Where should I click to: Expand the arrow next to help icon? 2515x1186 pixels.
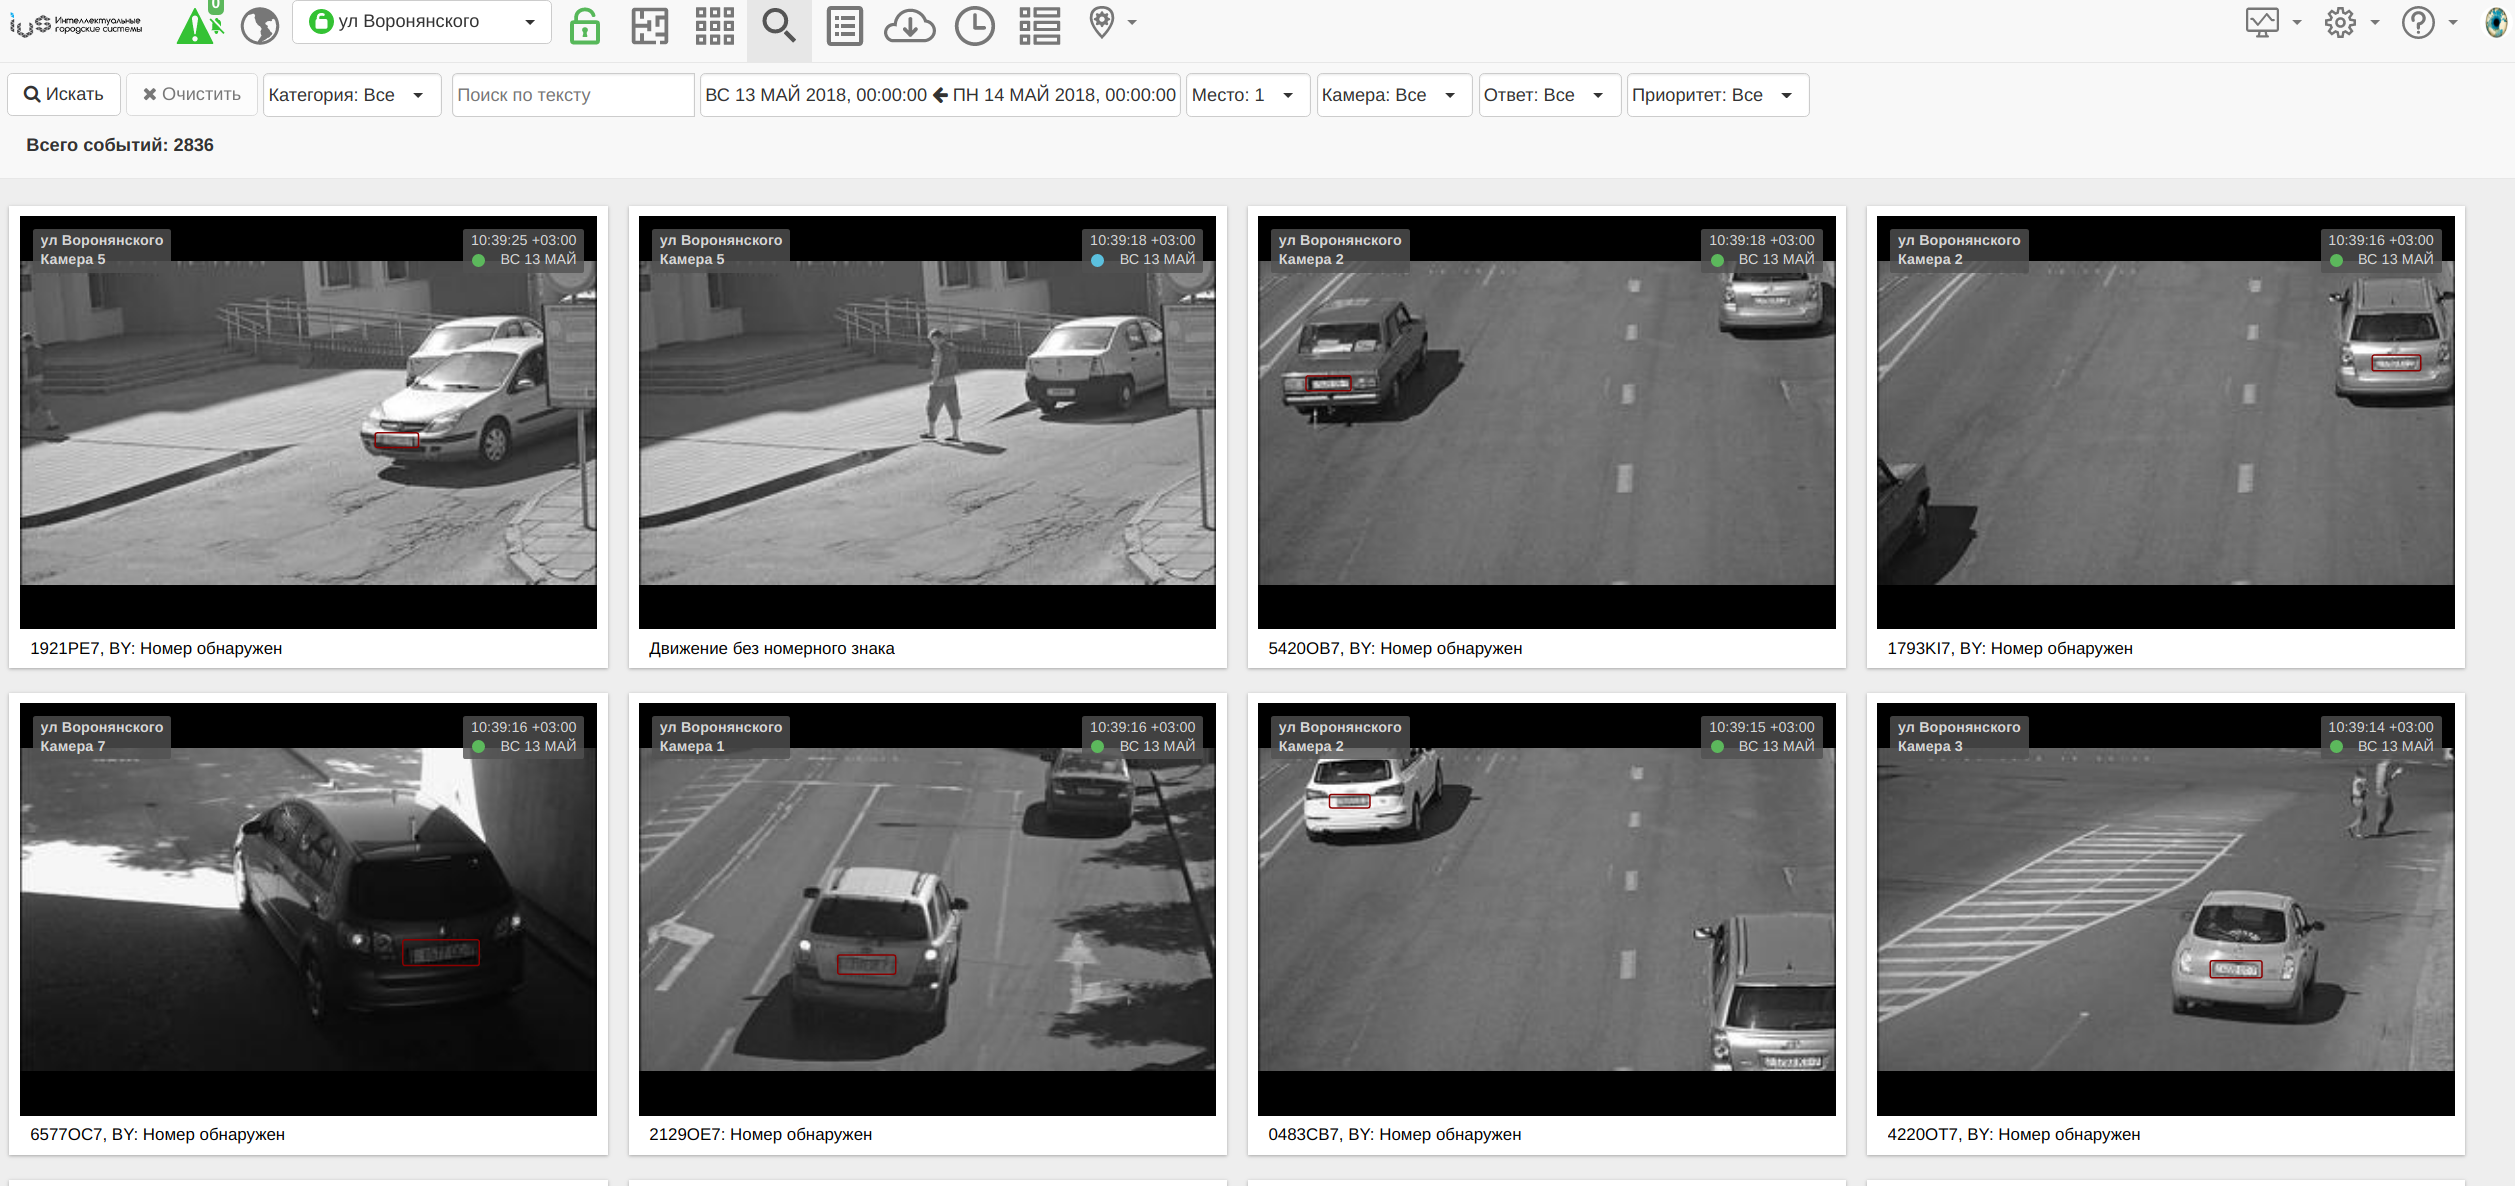click(x=2453, y=22)
